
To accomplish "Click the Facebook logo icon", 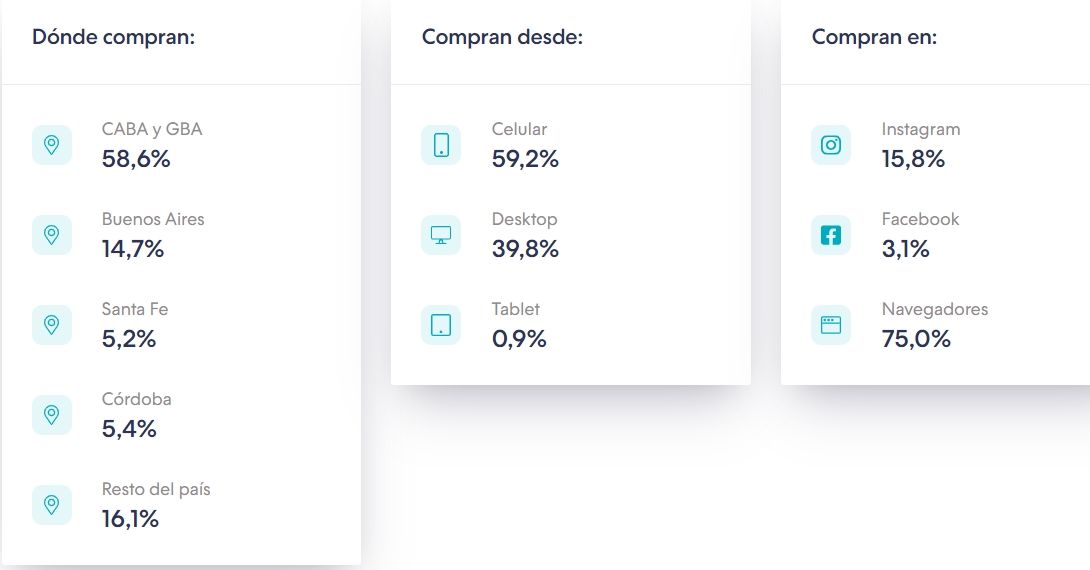I will (831, 235).
